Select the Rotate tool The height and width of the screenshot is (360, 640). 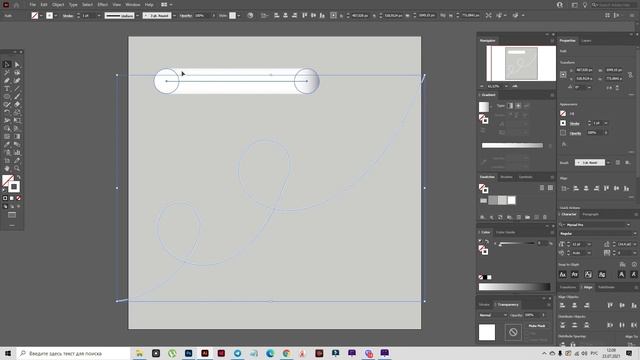tap(7, 112)
